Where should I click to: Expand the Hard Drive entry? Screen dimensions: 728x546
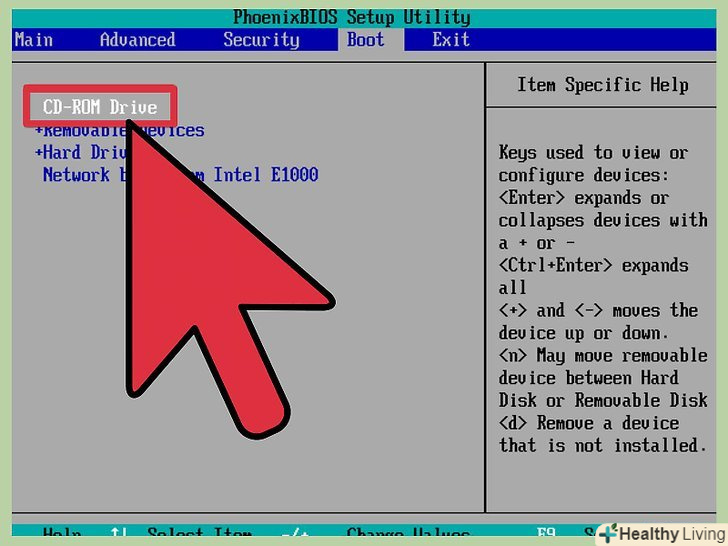point(81,152)
